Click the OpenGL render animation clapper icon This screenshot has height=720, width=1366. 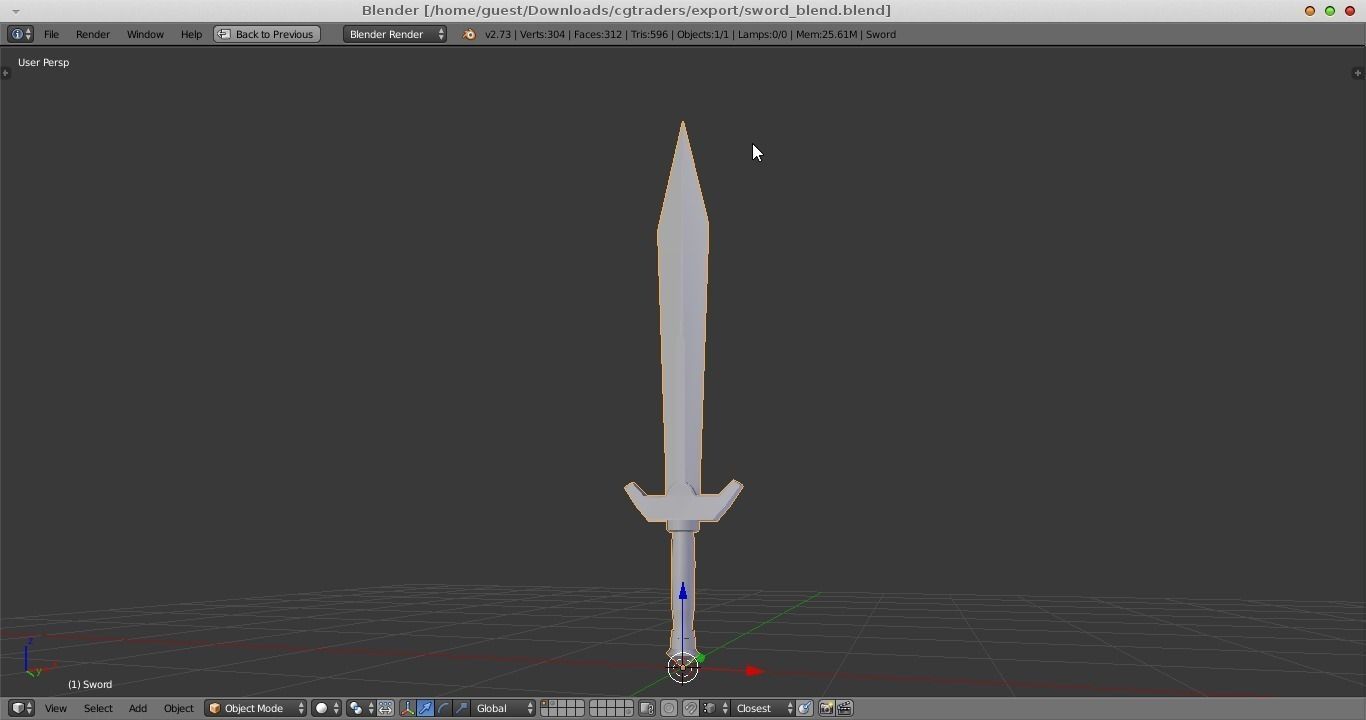844,708
